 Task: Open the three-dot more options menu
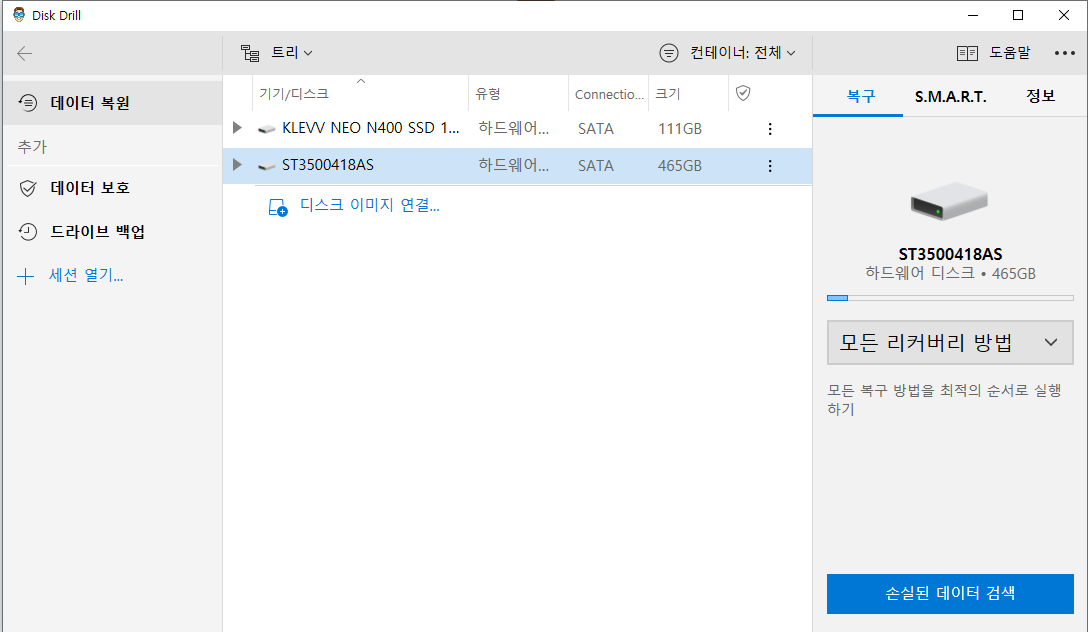click(1063, 52)
